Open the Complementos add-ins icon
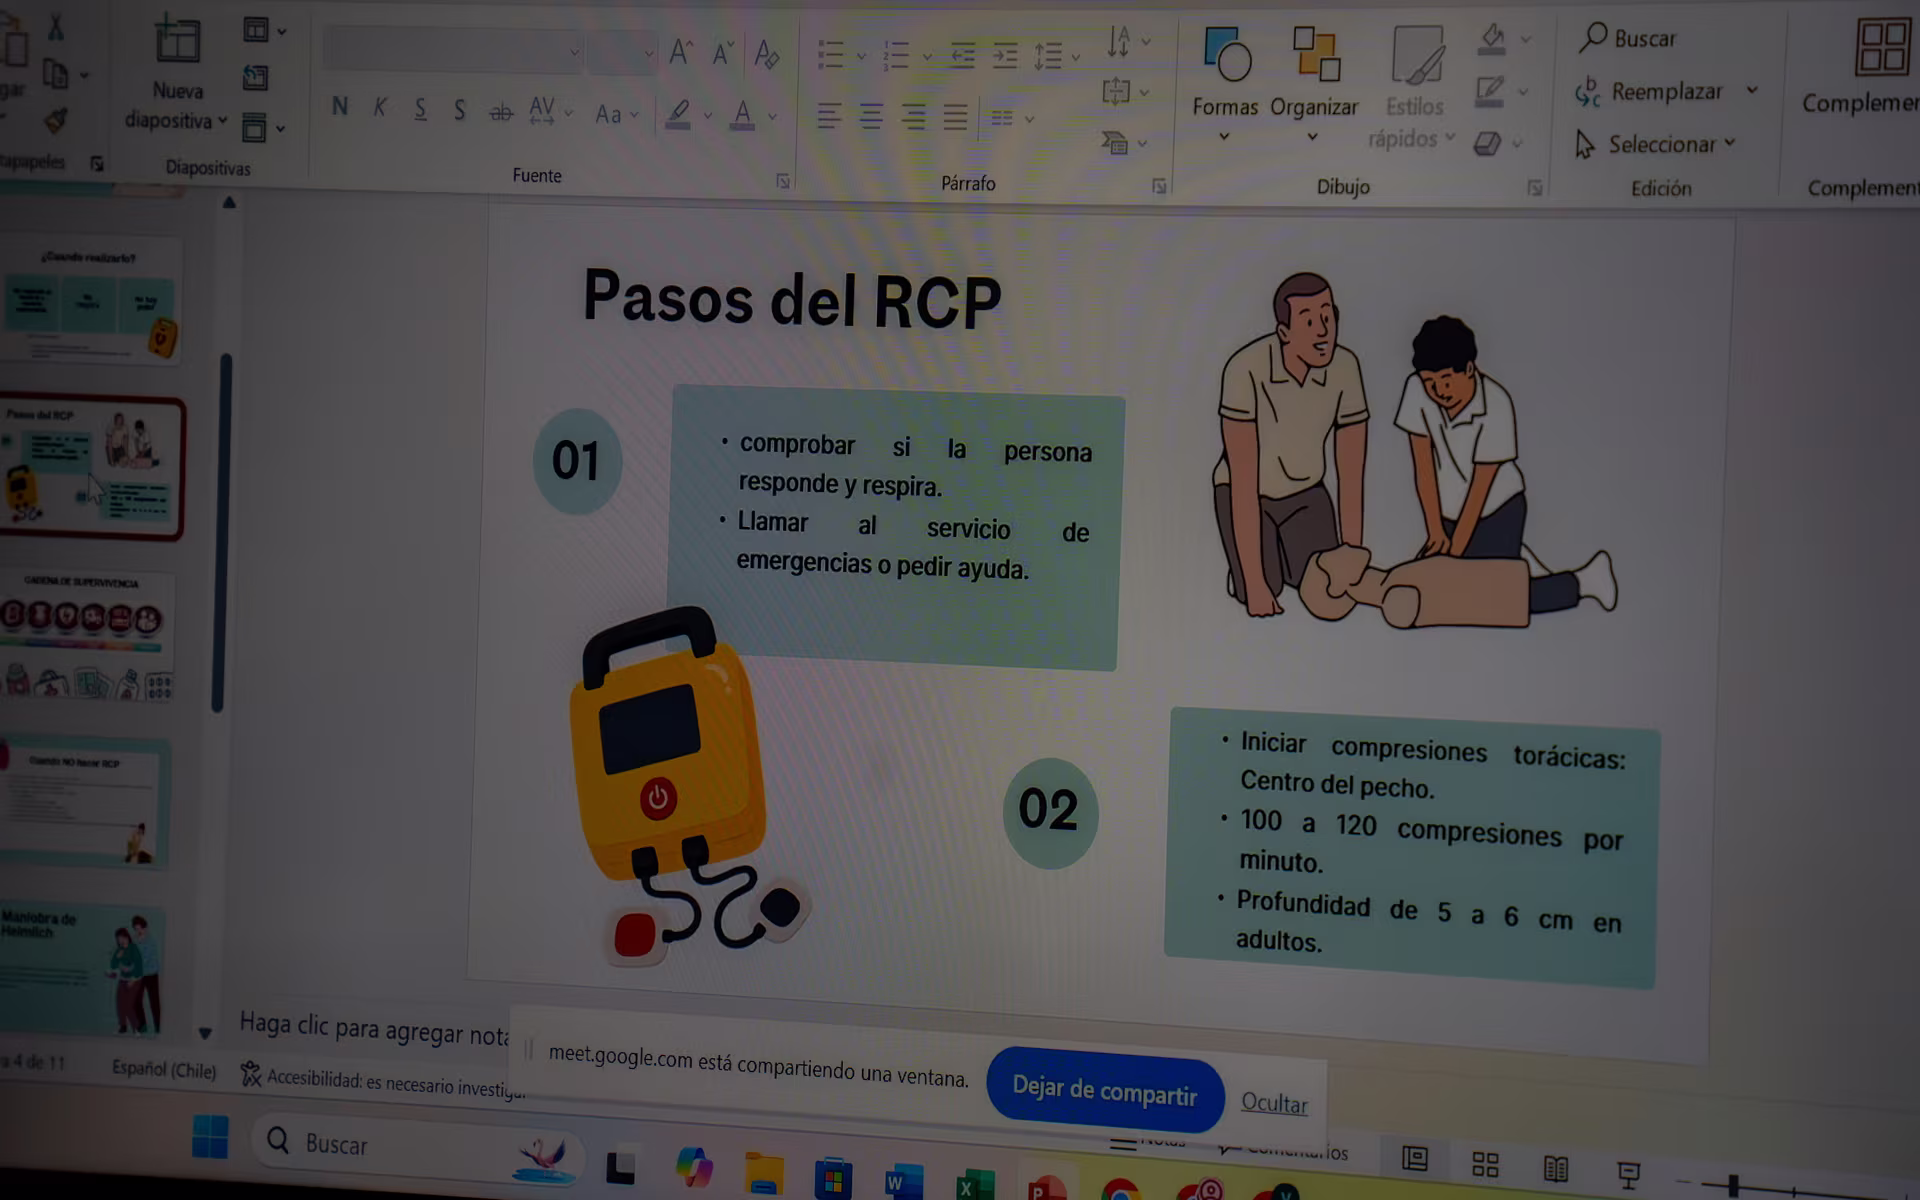Viewport: 1920px width, 1200px height. (1882, 47)
